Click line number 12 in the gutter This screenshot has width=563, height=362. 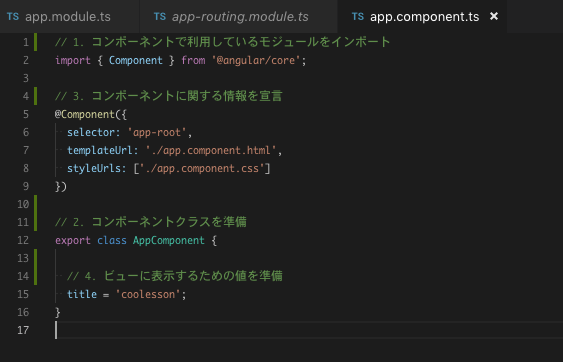[23, 240]
